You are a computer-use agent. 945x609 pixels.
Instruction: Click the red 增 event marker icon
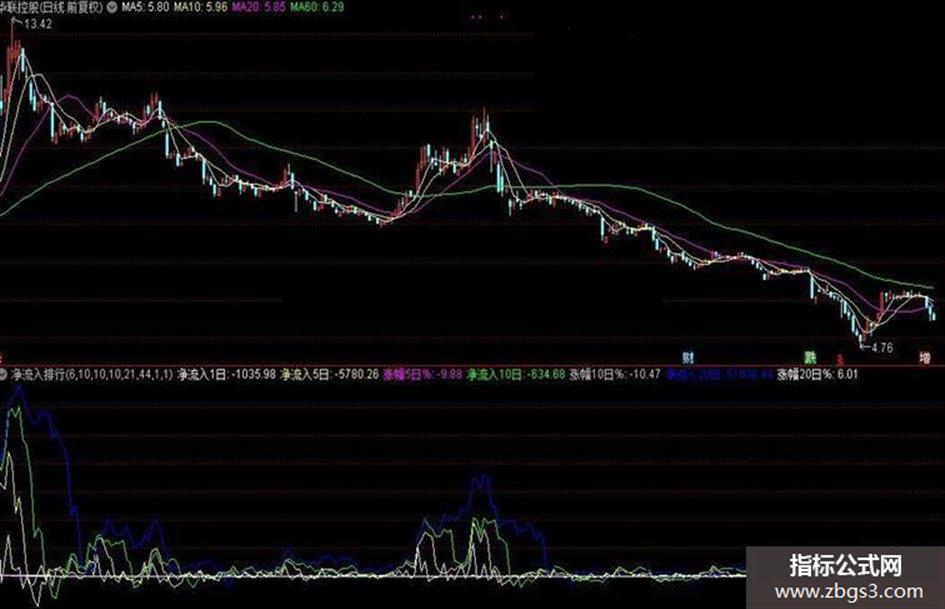925,357
